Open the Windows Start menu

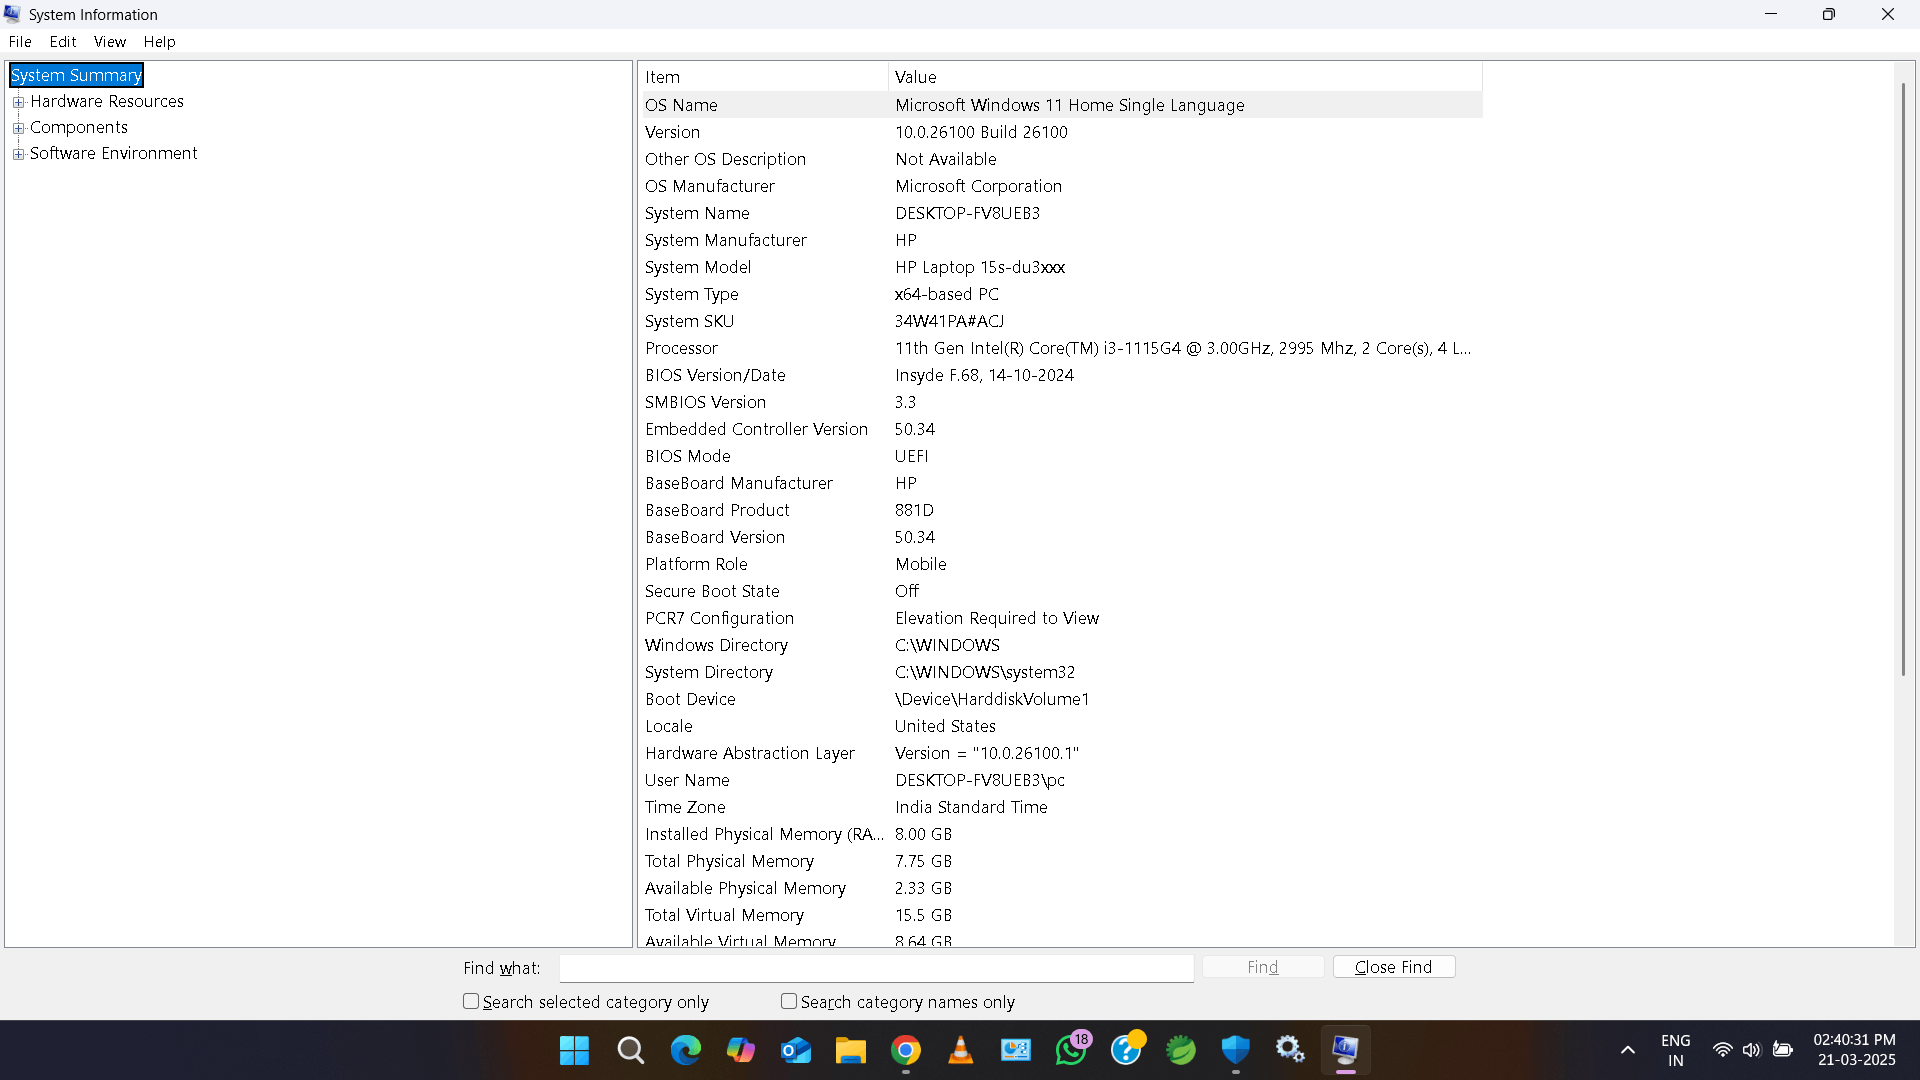[x=574, y=1050]
